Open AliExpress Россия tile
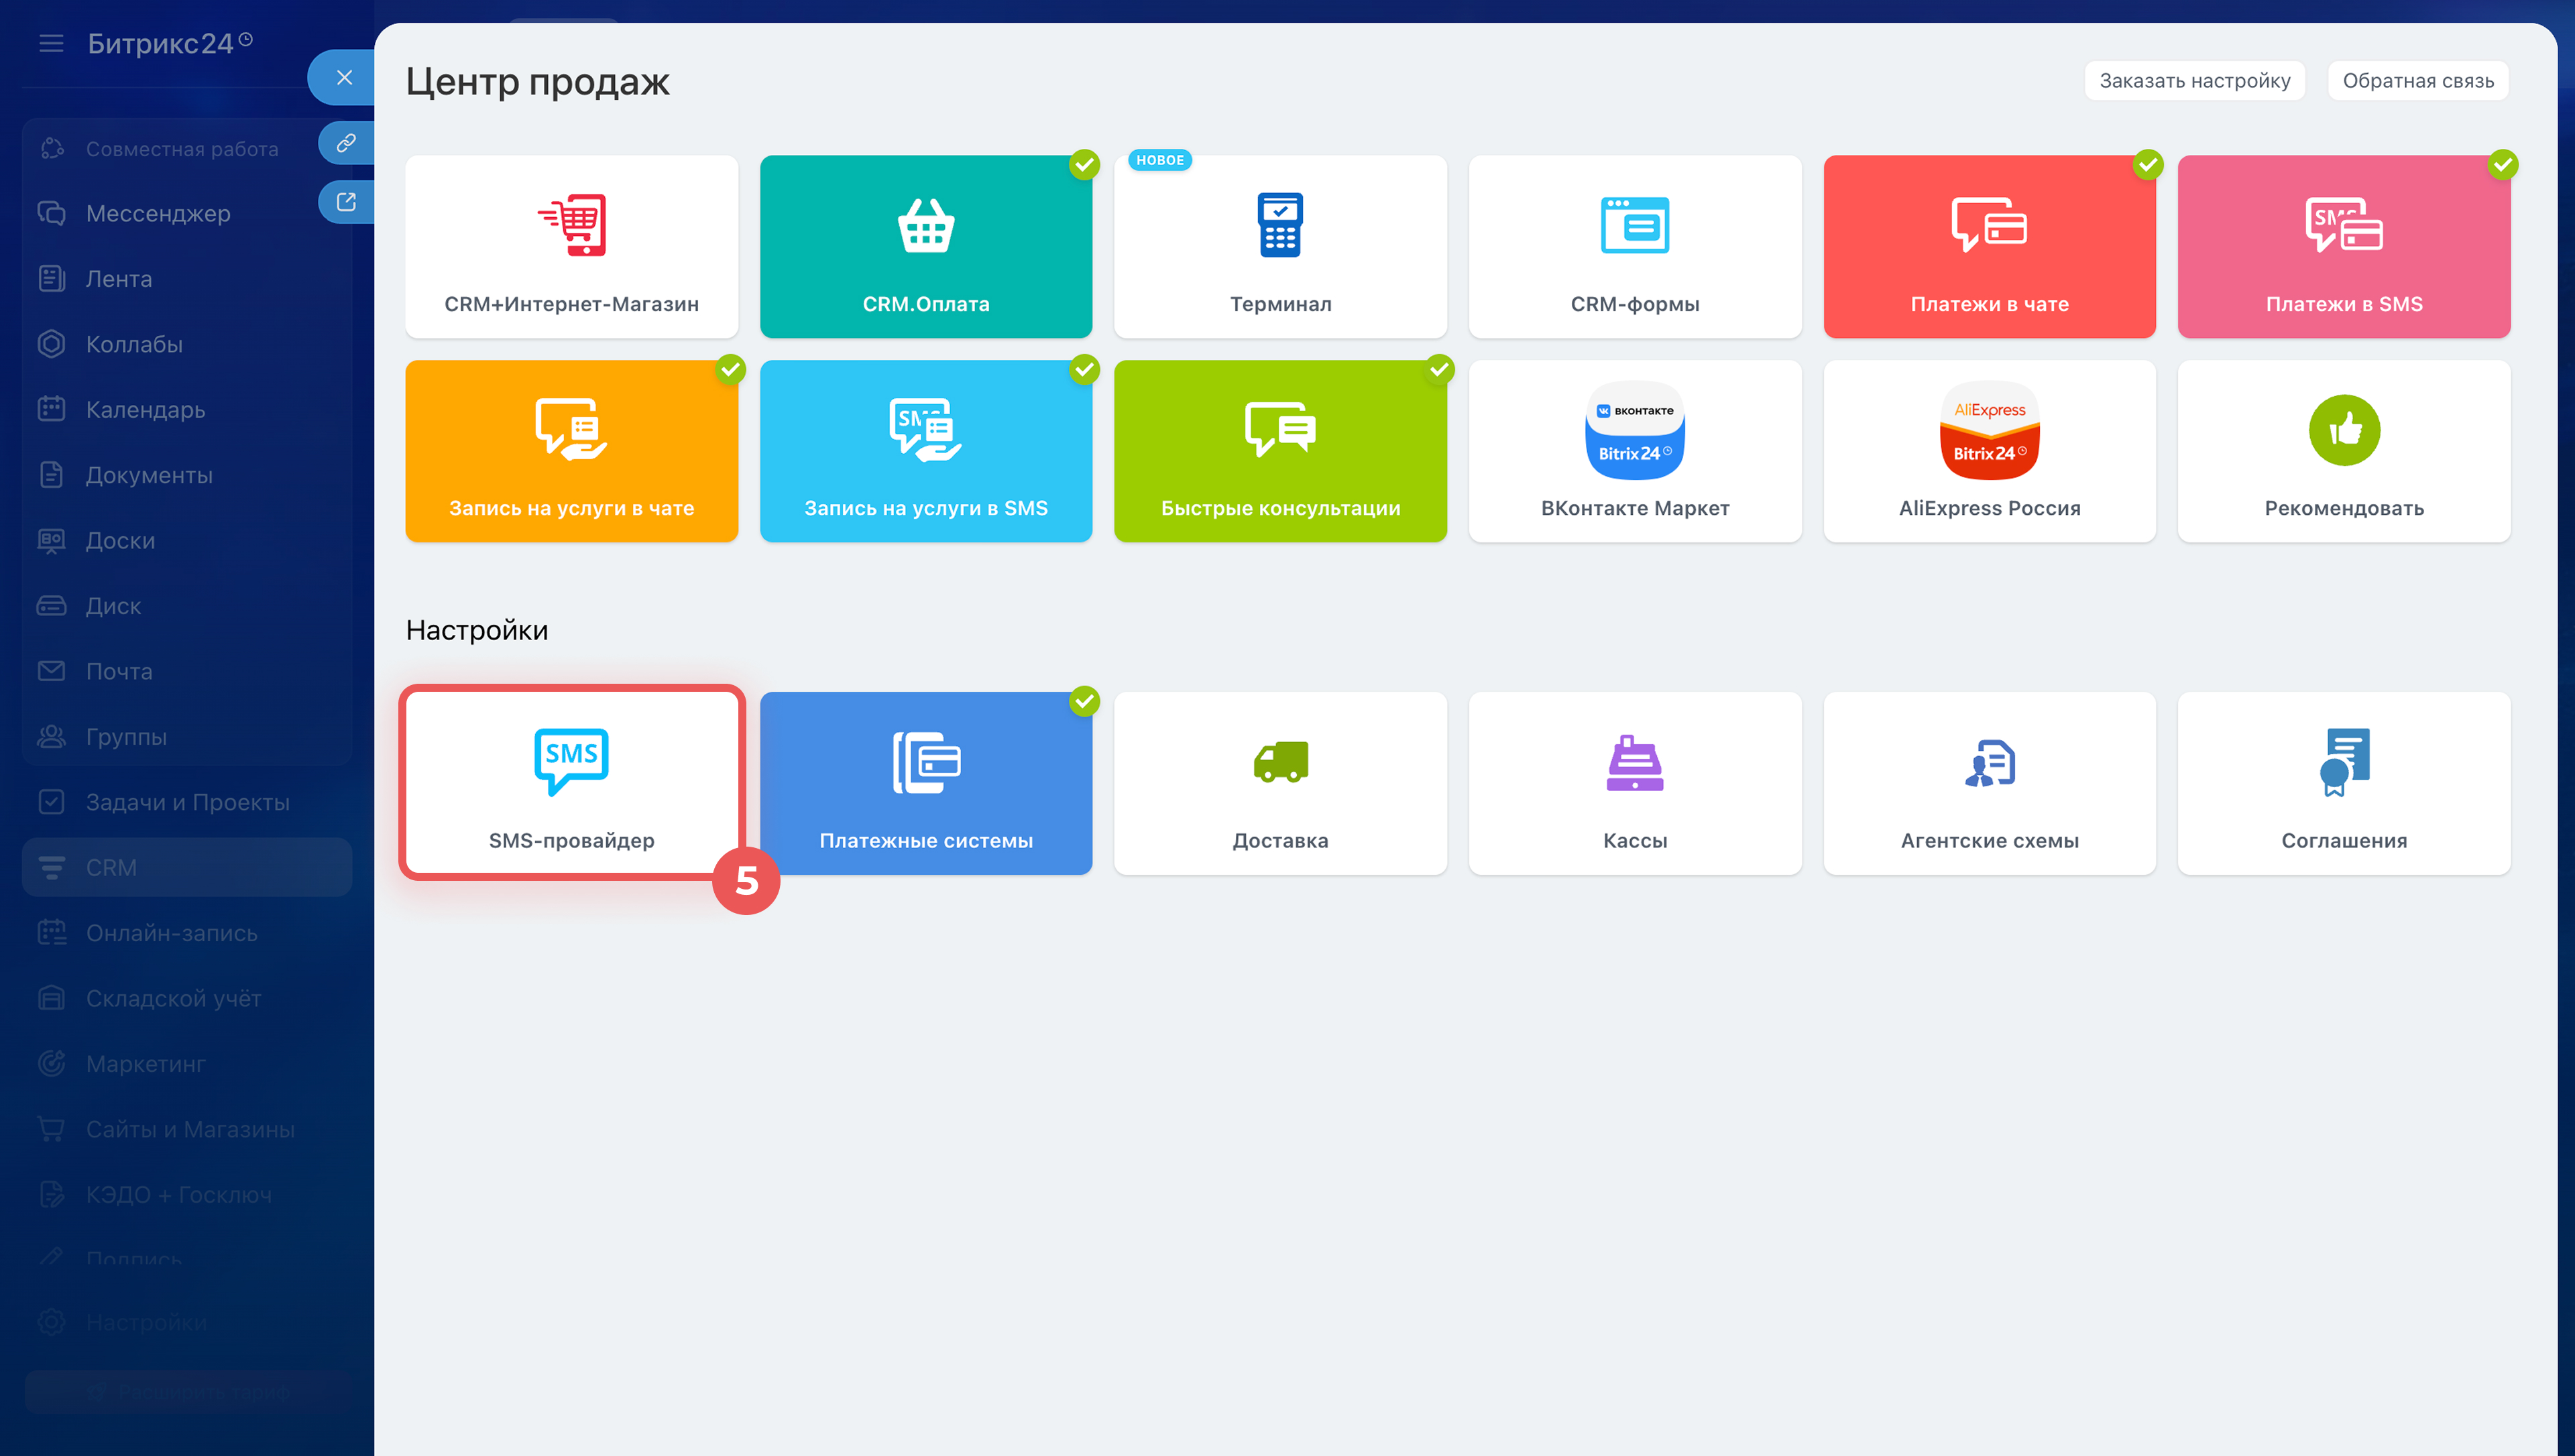Screen dimensions: 2575x1456 [x=1989, y=451]
